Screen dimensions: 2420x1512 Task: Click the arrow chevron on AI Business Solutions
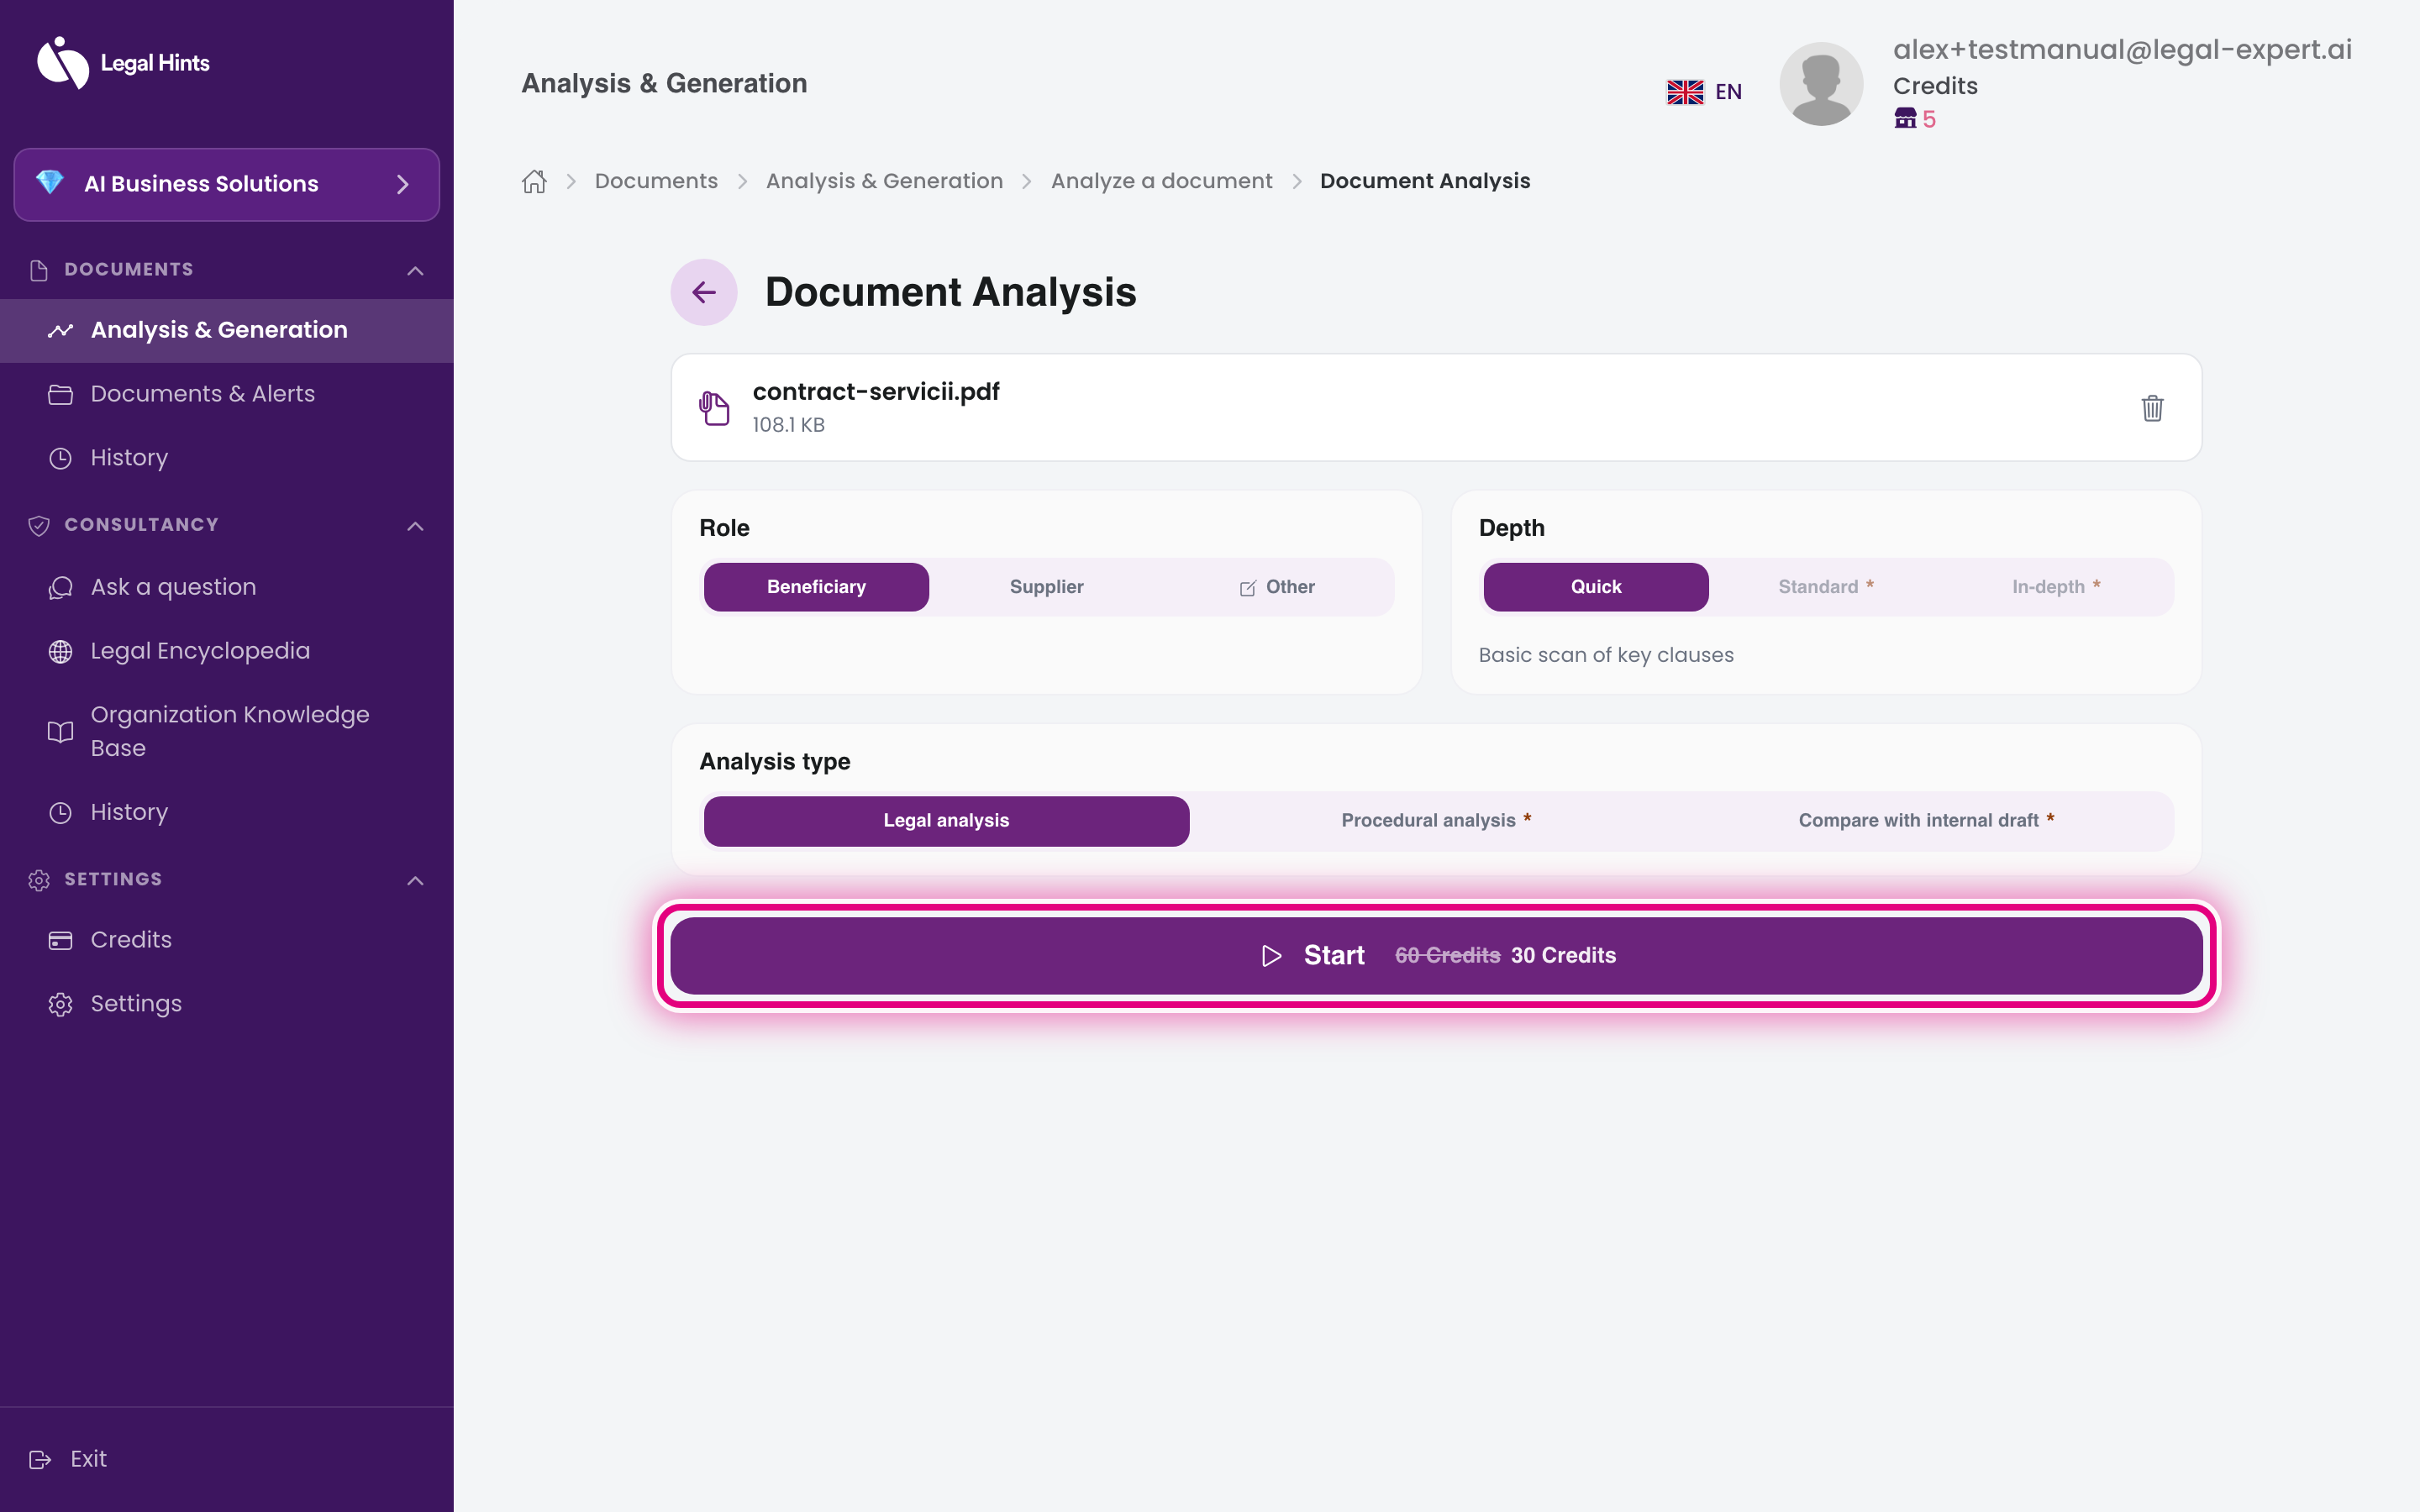[x=403, y=184]
